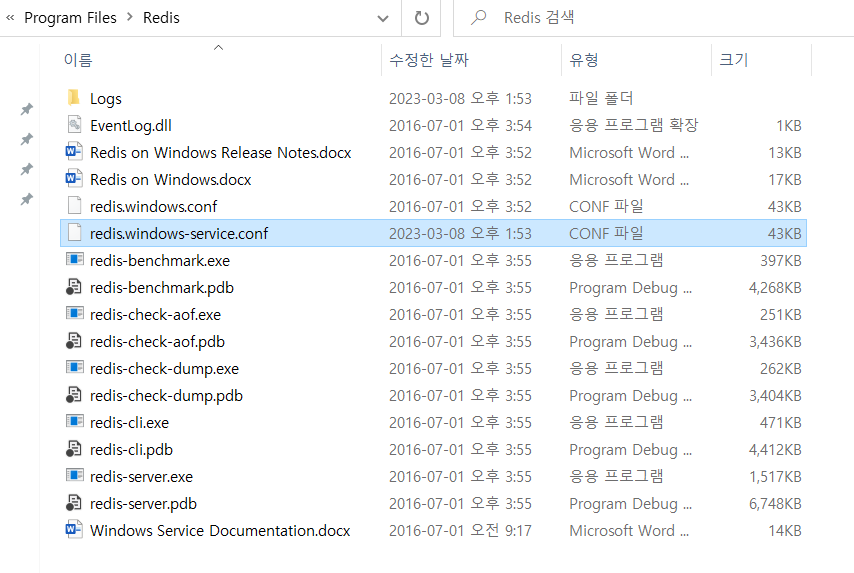Select the file name redis-server.pdb
Image resolution: width=854 pixels, height=573 pixels.
(x=143, y=503)
